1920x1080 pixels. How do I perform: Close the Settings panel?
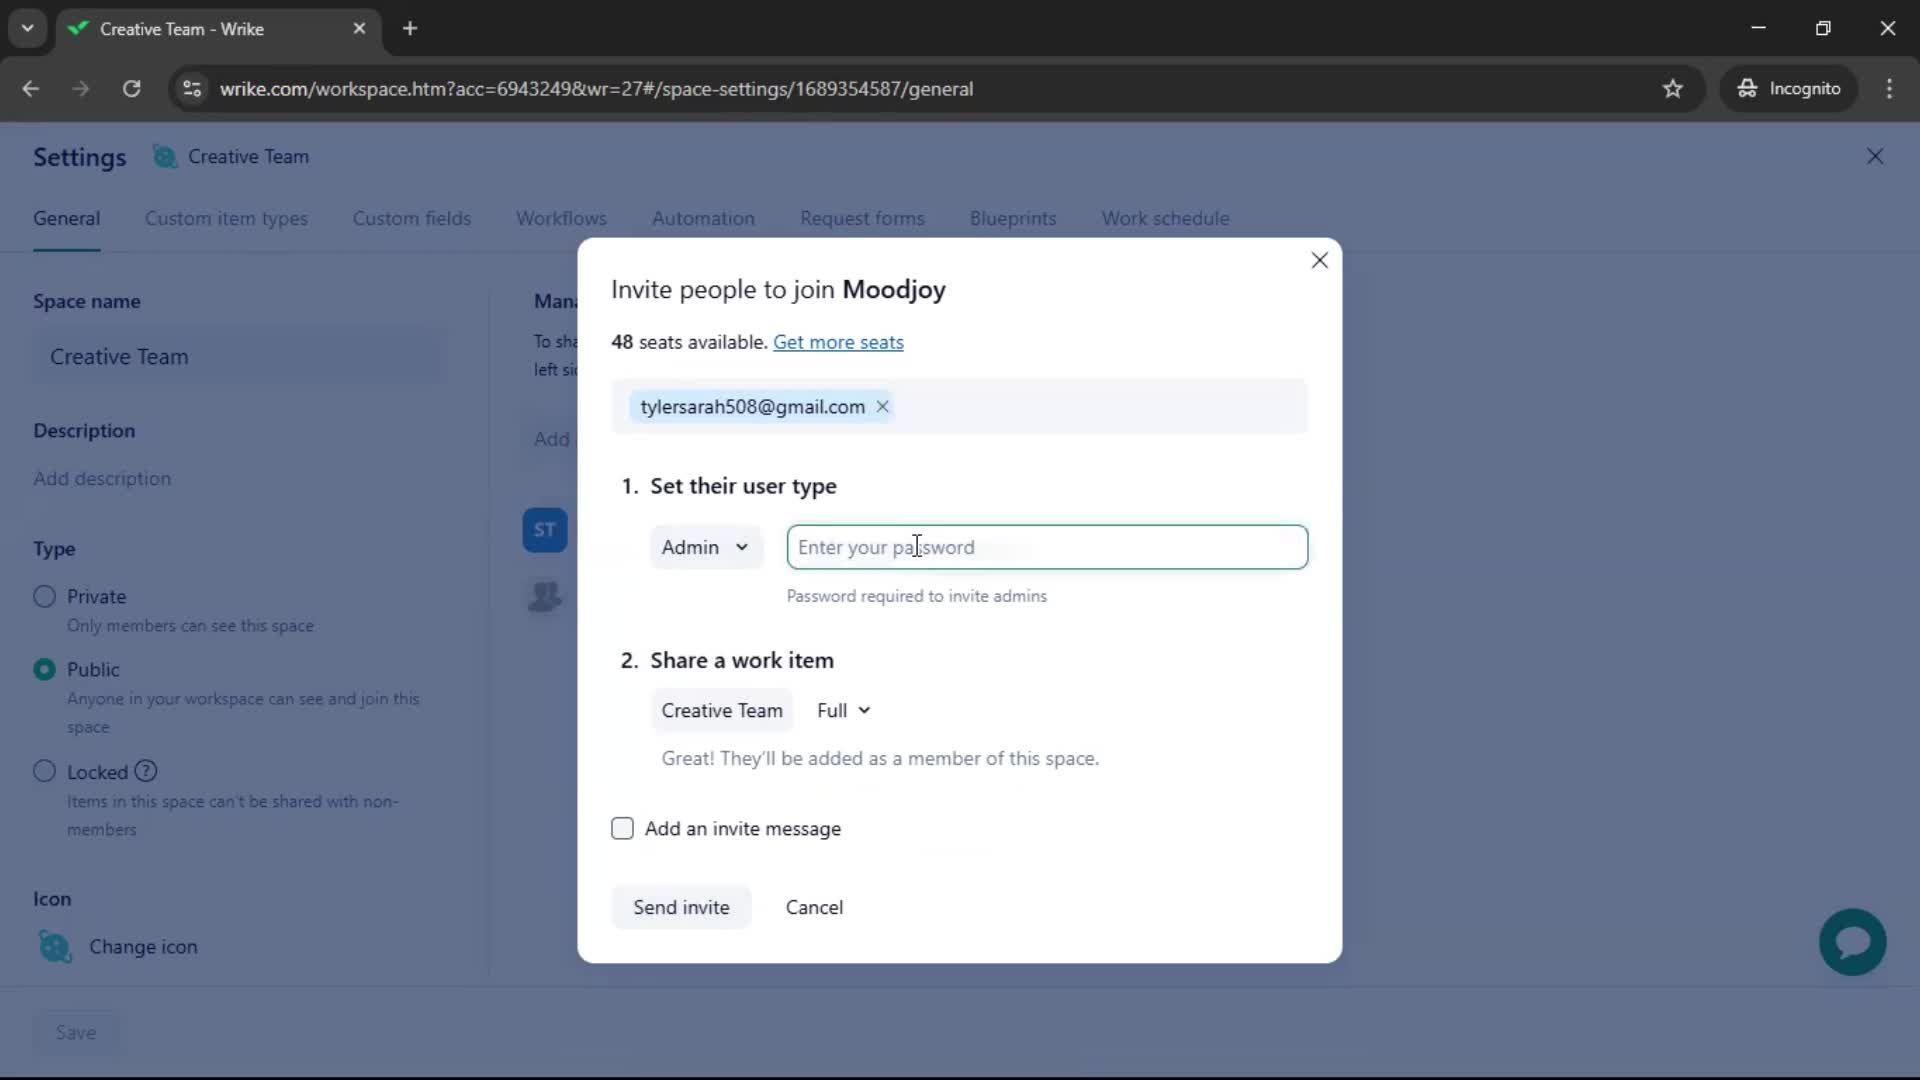point(1875,156)
